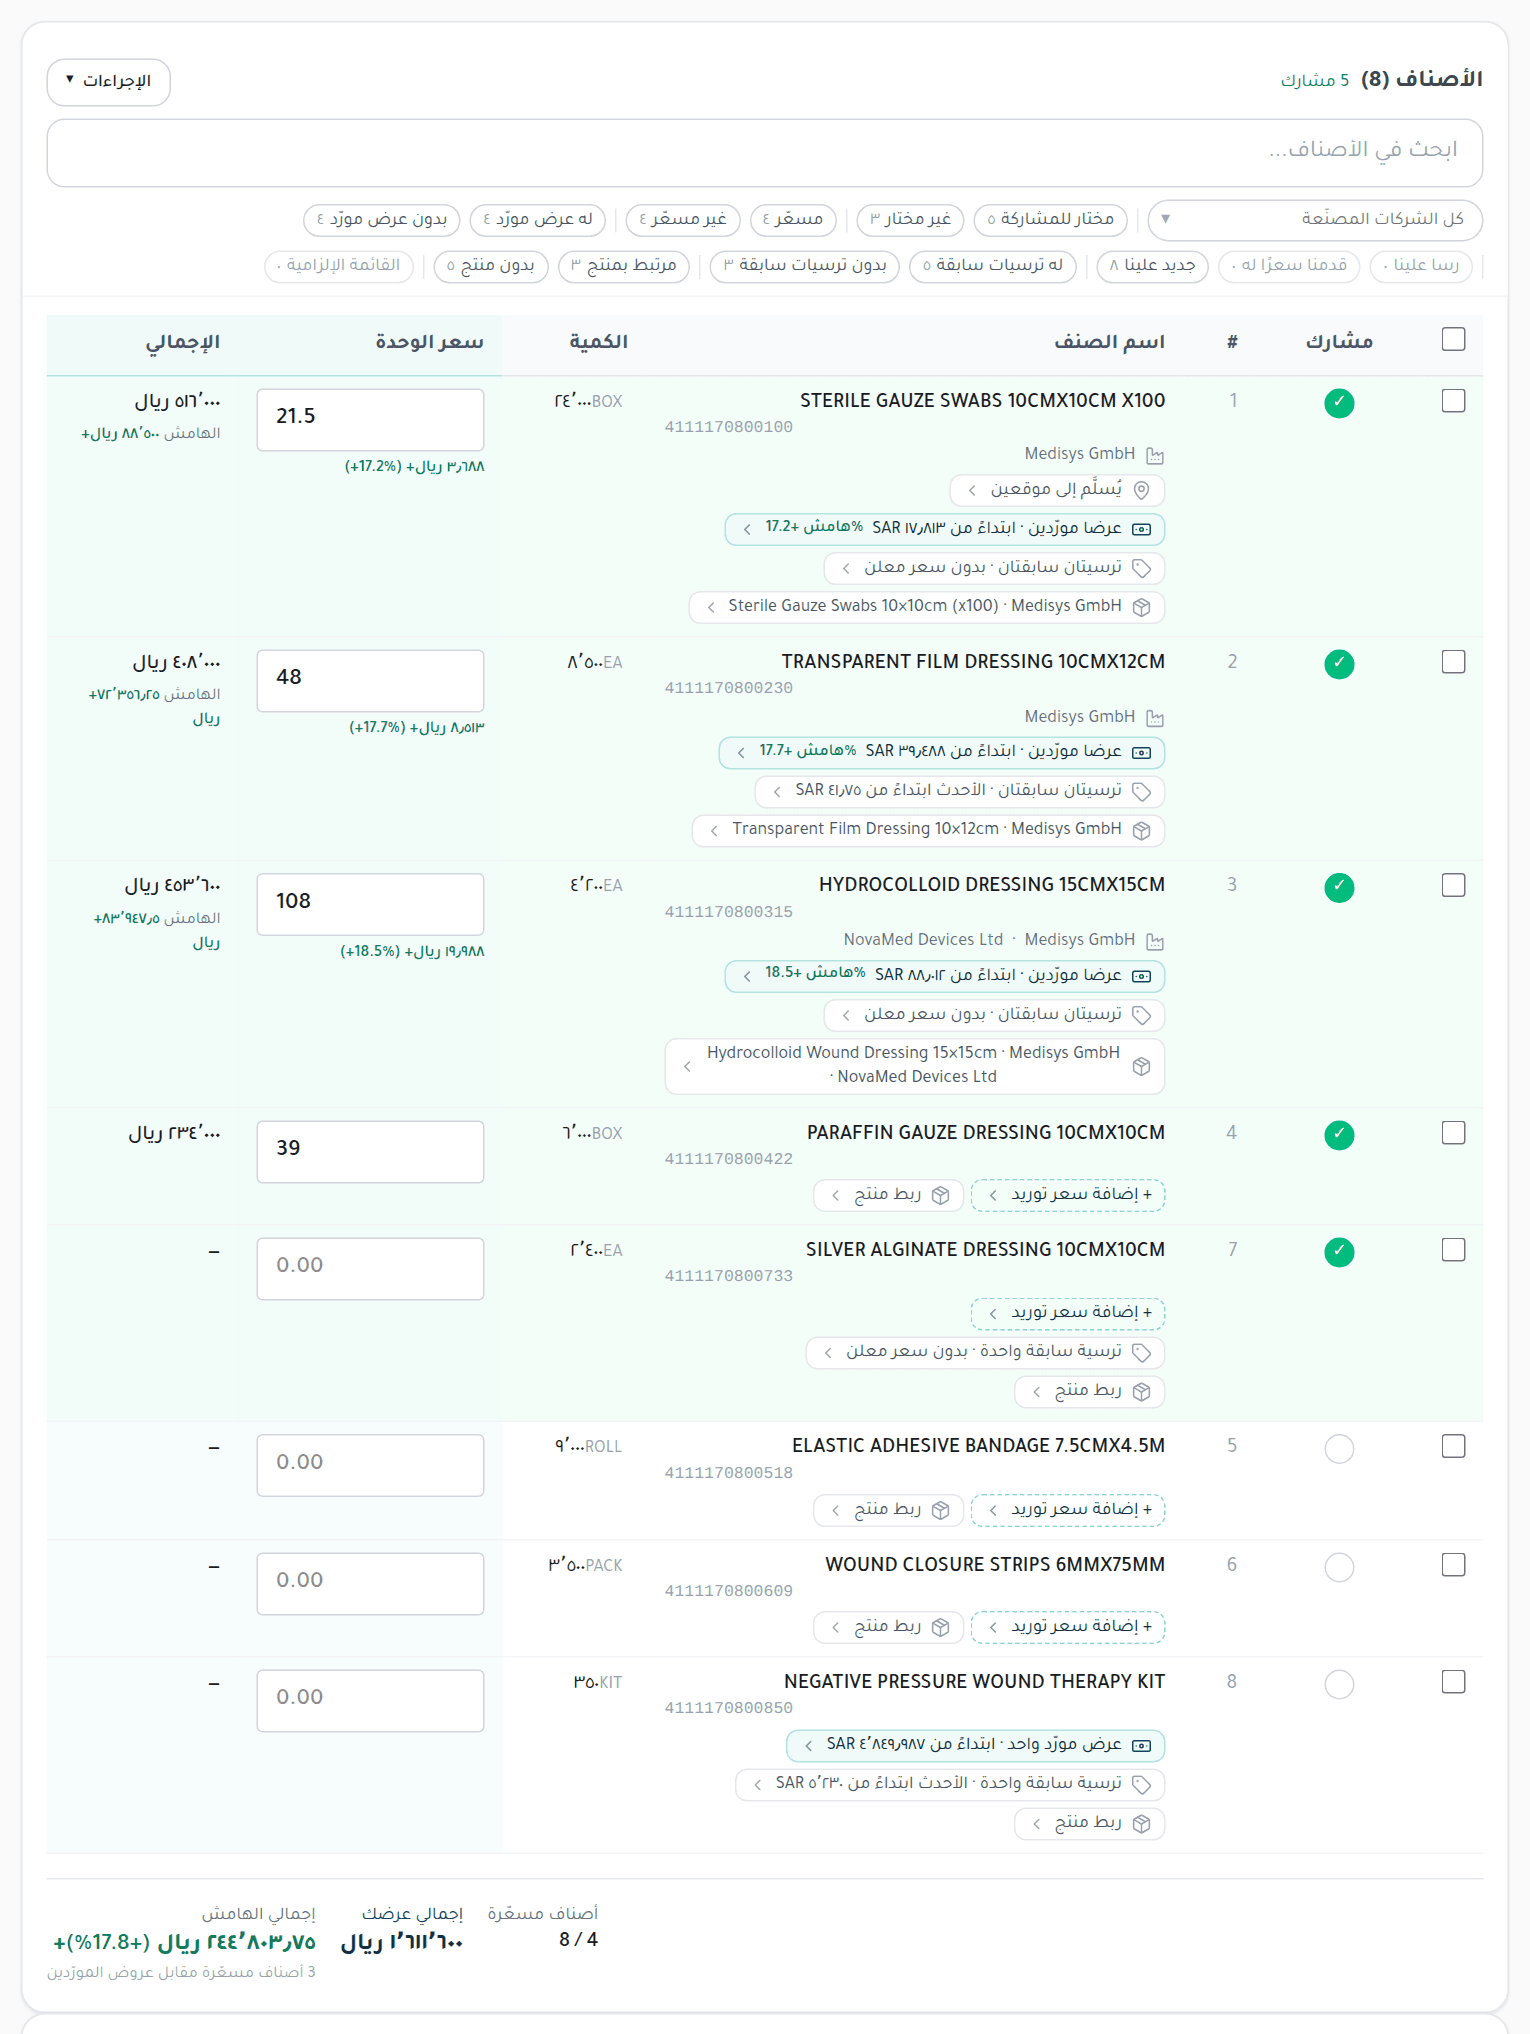The width and height of the screenshot is (1530, 2034).
Task: Link a product to Silver Alginate Dressing
Action: point(1090,1392)
